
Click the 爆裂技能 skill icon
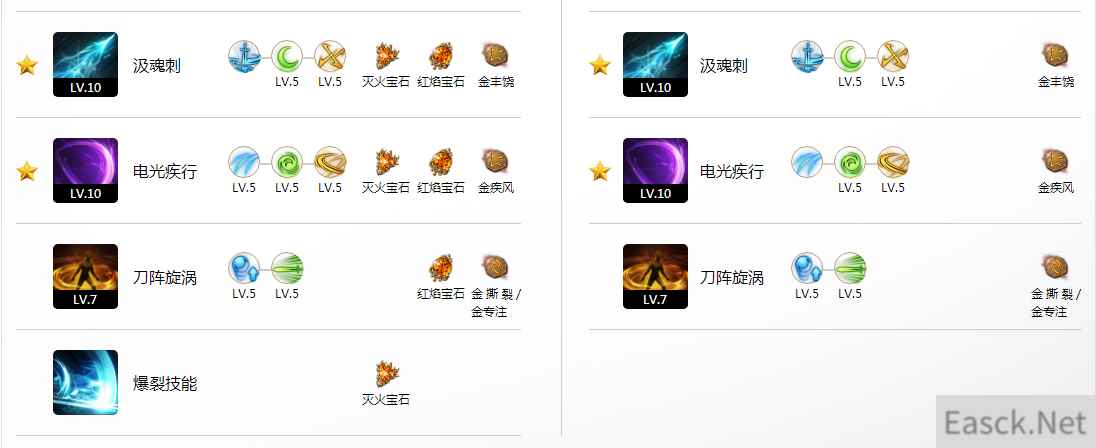85,383
